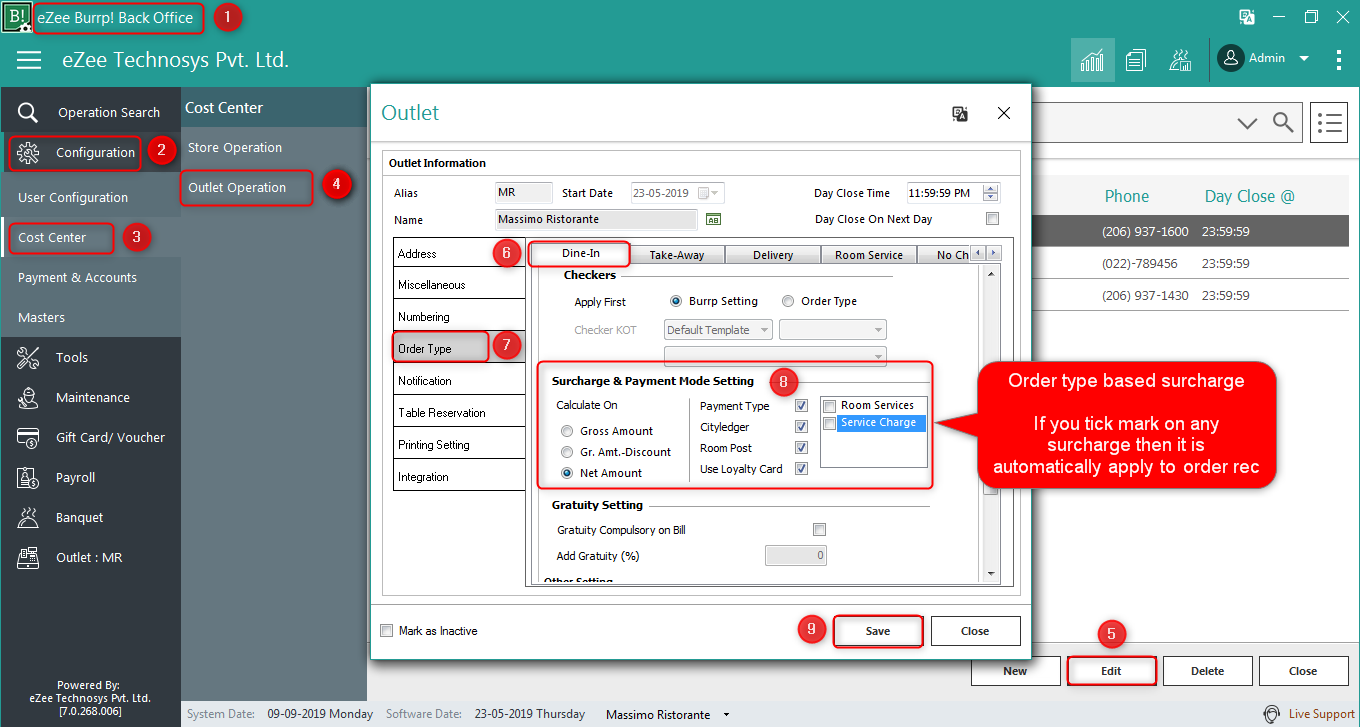This screenshot has width=1360, height=727.
Task: Click the Alias field containing MR
Action: [524, 192]
